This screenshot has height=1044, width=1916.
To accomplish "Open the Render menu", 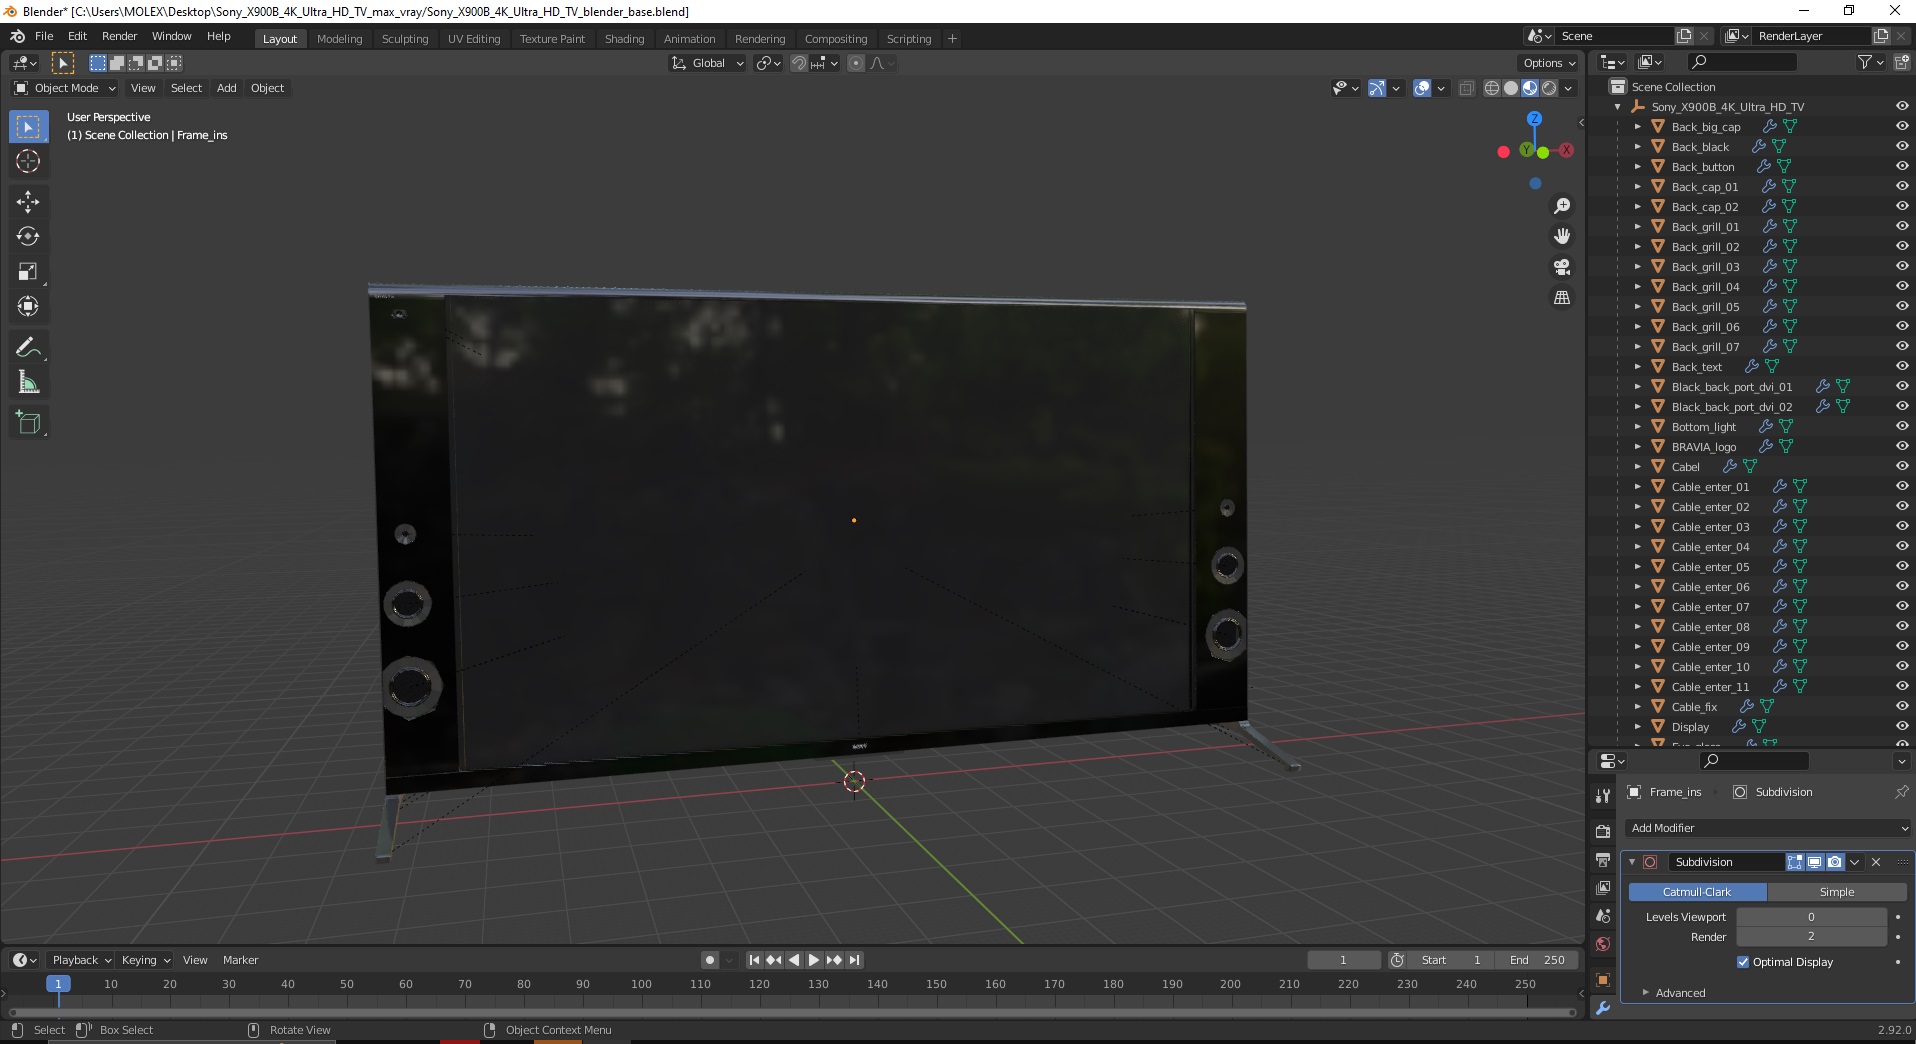I will [x=119, y=36].
